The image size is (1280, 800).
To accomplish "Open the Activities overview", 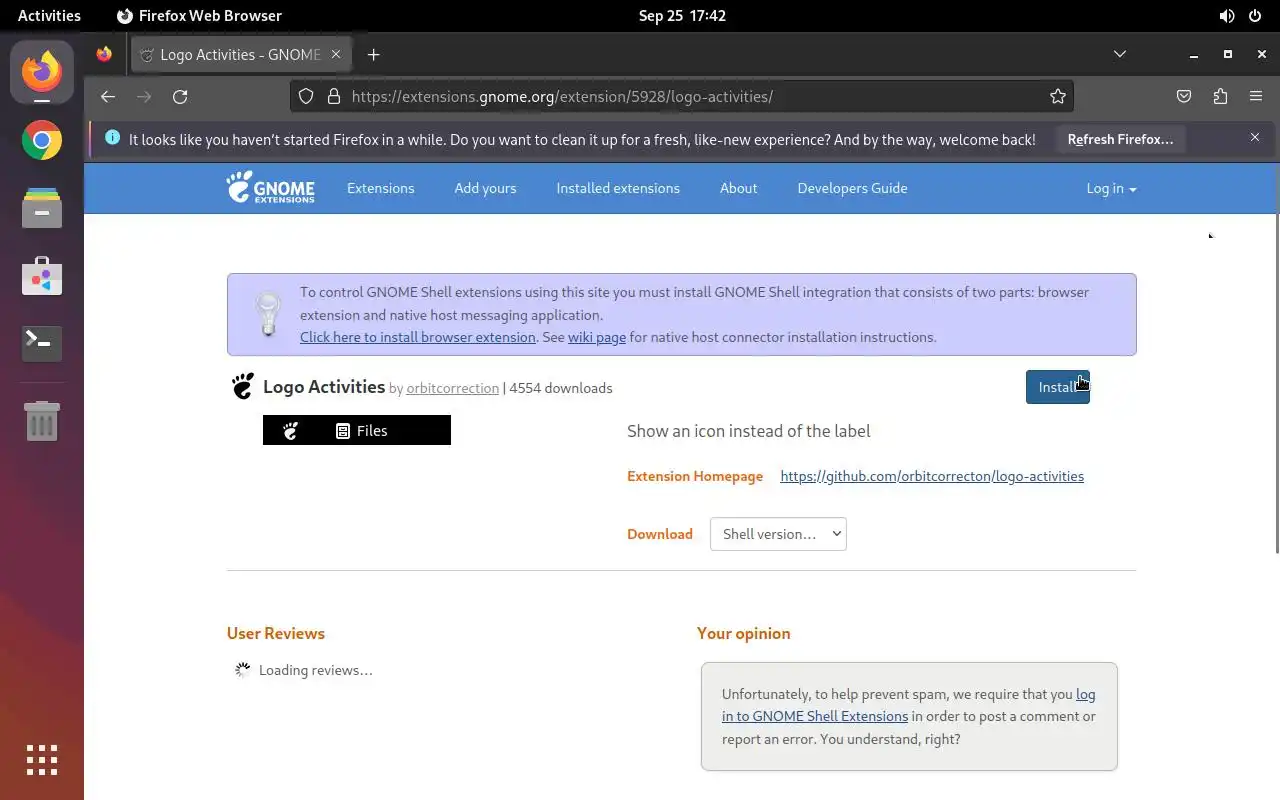I will [x=49, y=15].
